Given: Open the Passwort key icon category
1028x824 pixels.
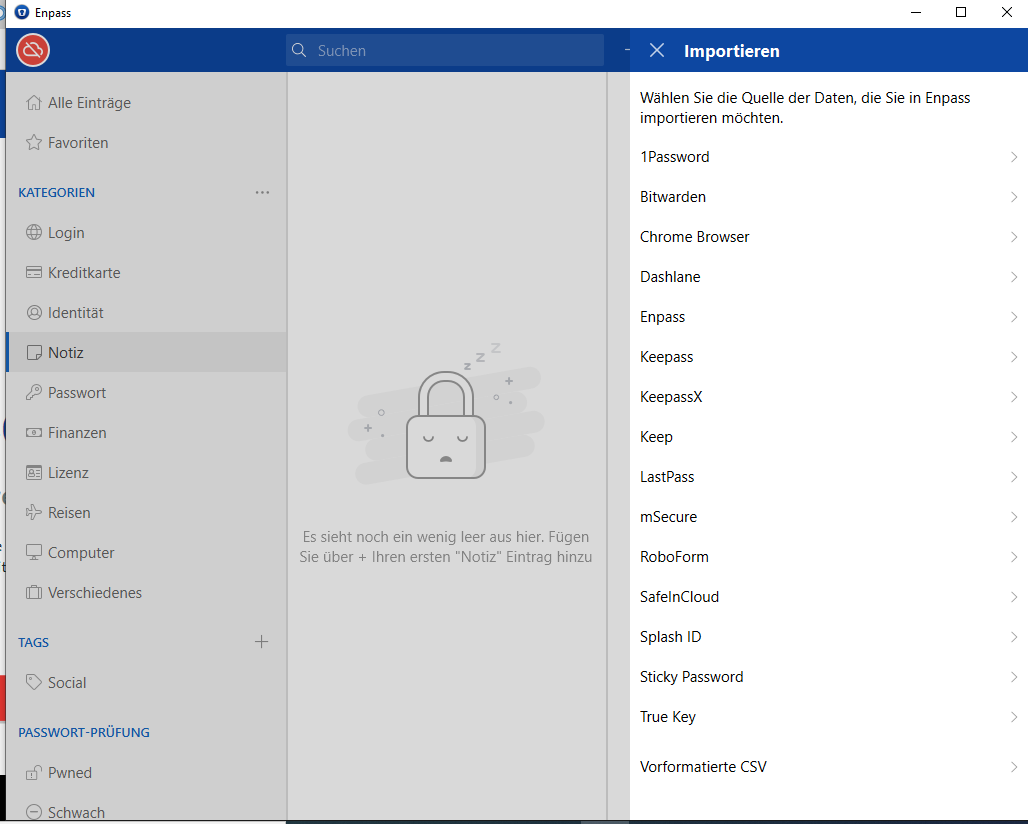Looking at the screenshot, I should pos(33,393).
